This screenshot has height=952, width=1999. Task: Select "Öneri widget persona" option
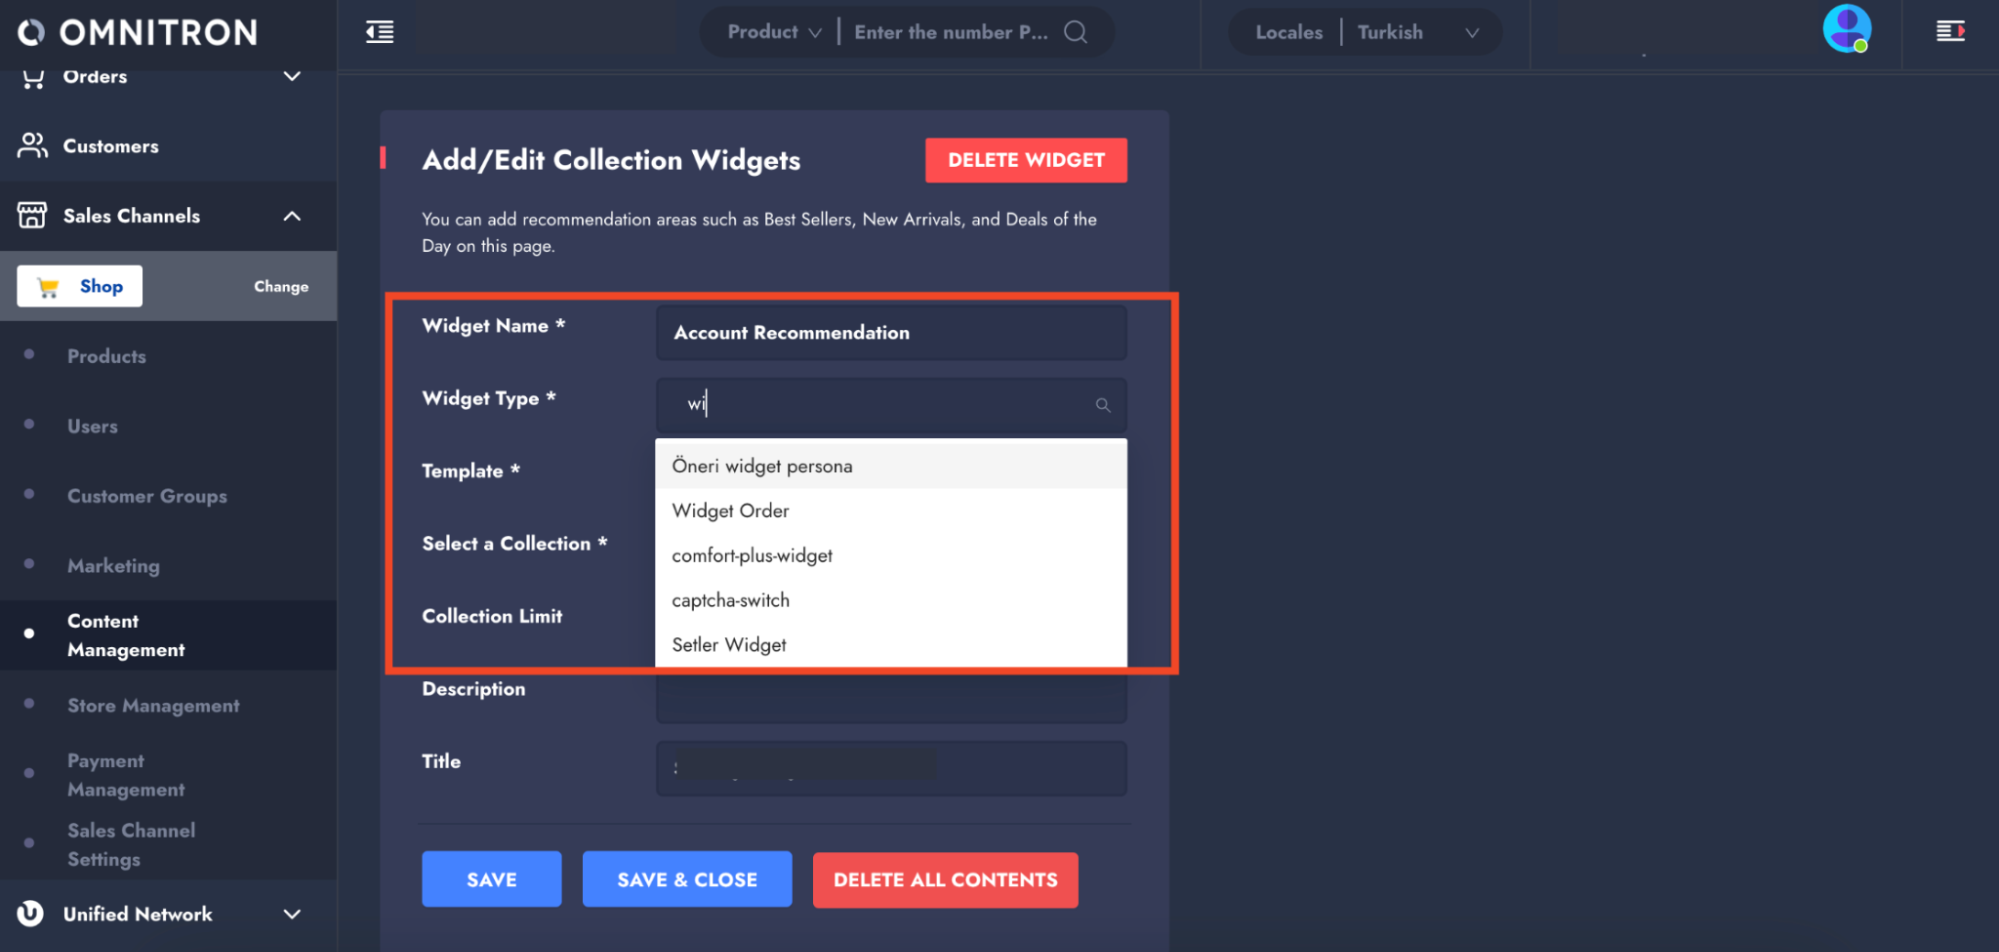(762, 466)
